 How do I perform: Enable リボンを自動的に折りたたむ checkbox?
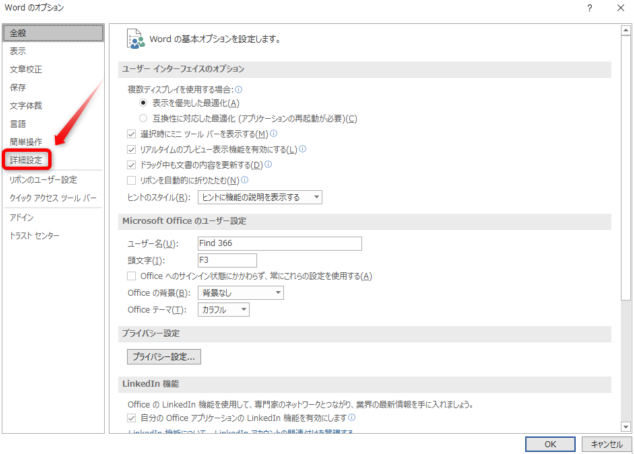pyautogui.click(x=131, y=180)
